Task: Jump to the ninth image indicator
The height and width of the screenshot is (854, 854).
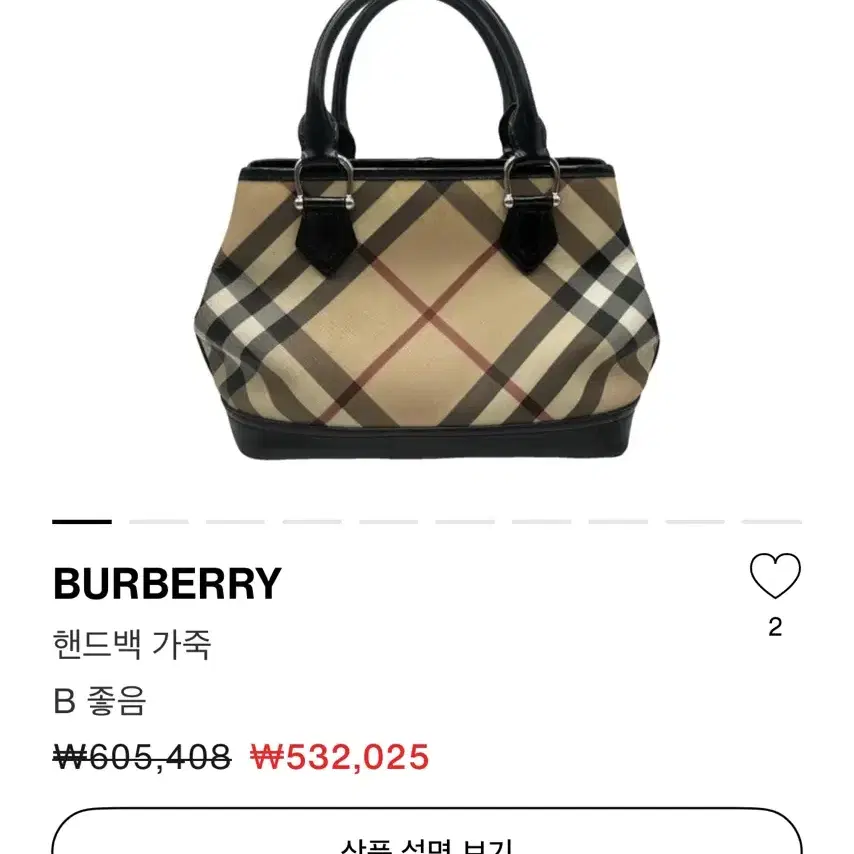Action: coord(695,522)
